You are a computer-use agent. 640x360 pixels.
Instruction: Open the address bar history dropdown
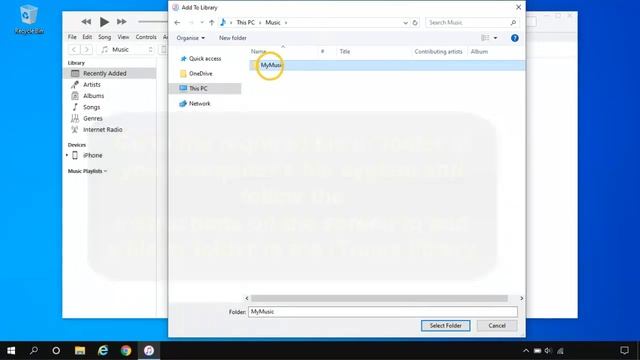pos(405,22)
